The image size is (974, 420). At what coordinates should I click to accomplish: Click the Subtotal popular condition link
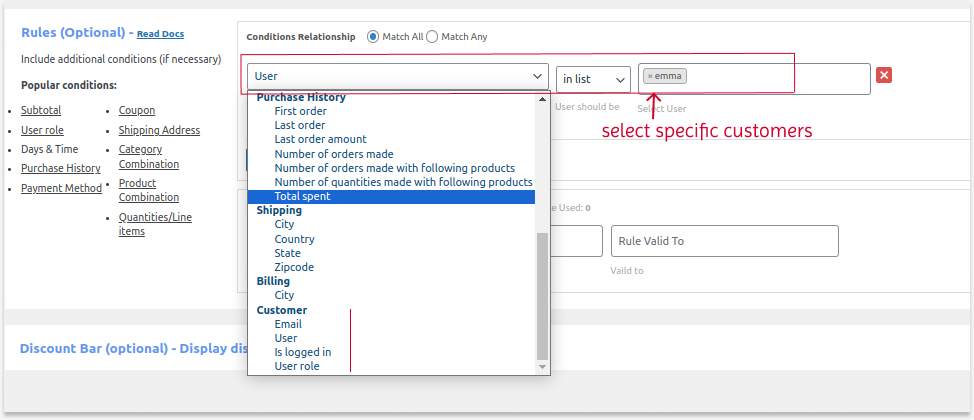coord(41,111)
